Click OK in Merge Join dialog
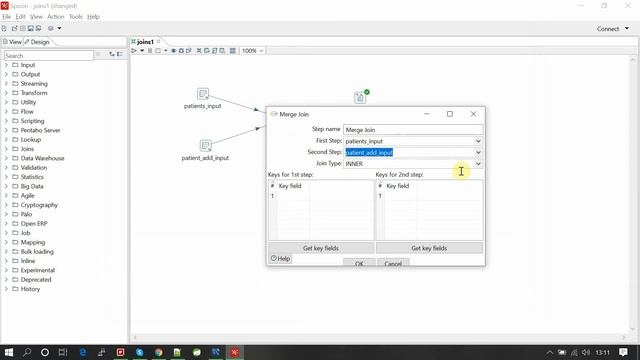Viewport: 640px width, 360px height. 359,263
